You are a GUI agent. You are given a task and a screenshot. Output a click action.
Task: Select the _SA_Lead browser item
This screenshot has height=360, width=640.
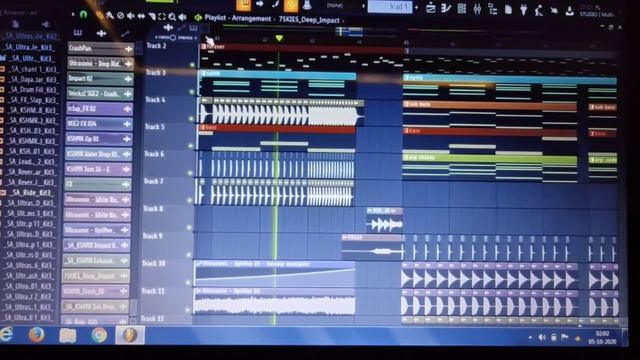pos(32,162)
